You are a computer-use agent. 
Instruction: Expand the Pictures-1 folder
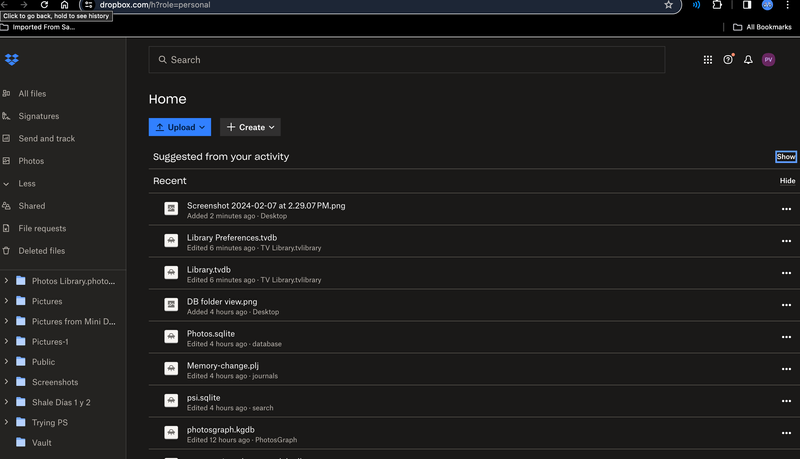(6, 341)
